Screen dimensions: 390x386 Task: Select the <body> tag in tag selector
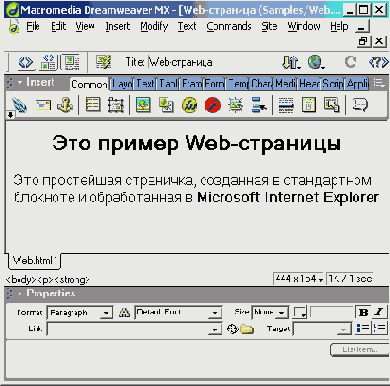tap(21, 279)
